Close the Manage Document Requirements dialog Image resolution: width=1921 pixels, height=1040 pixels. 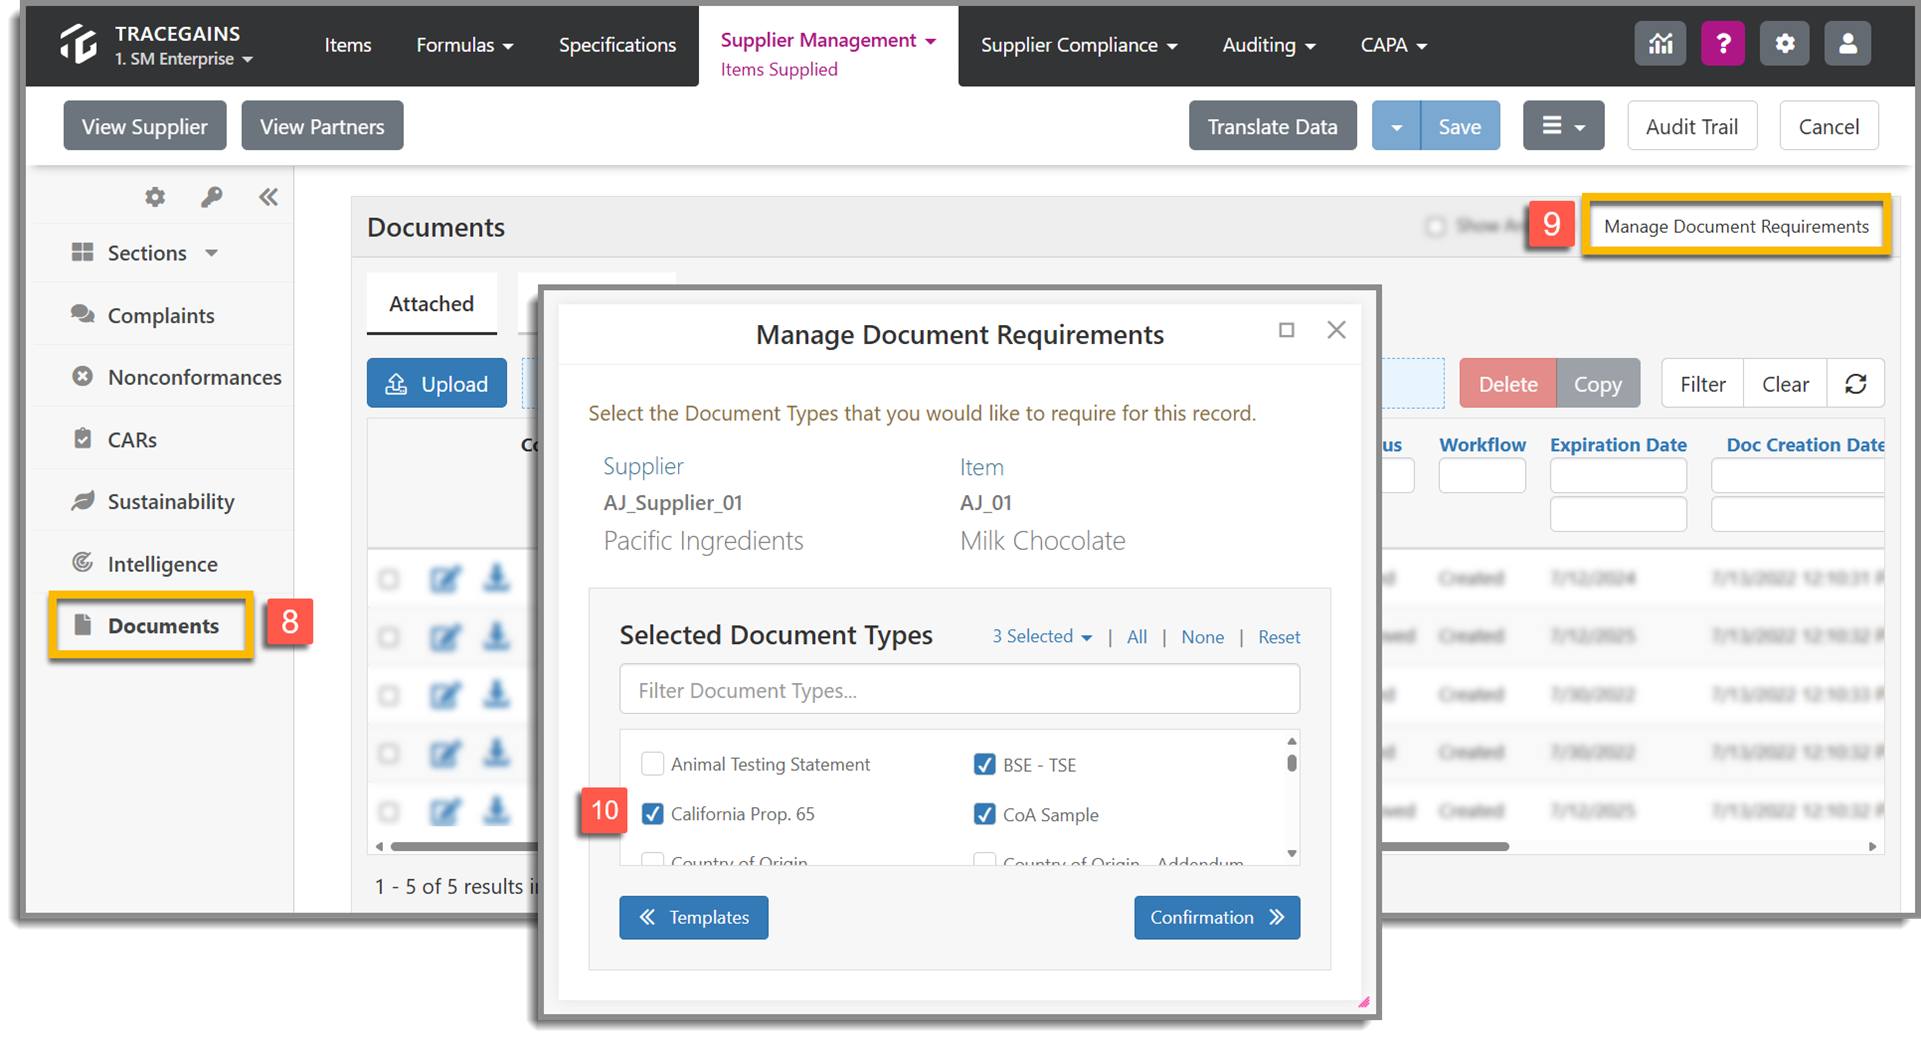coord(1336,330)
